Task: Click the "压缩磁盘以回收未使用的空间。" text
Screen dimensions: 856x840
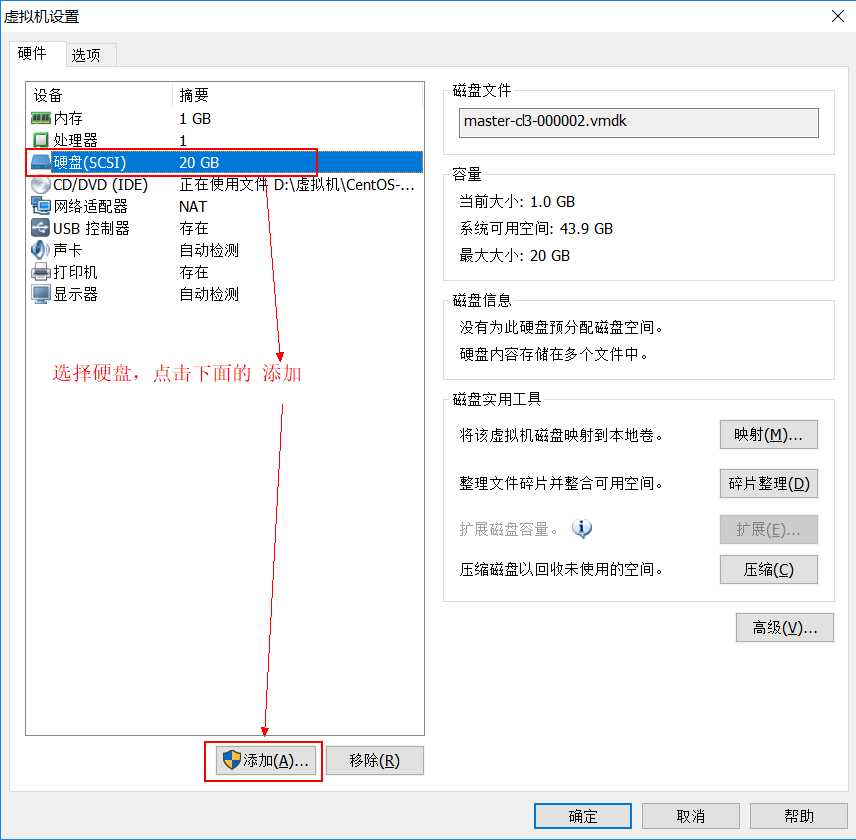Action: tap(562, 569)
